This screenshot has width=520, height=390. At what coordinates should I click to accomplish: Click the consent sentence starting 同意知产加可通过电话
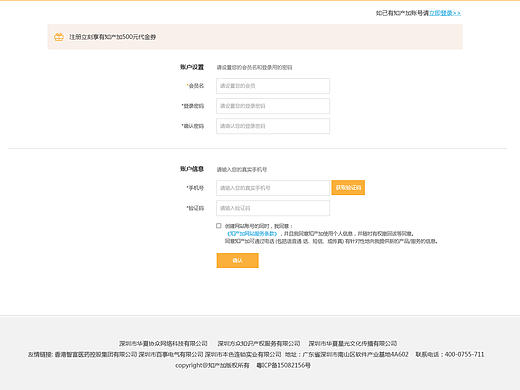coord(331,241)
